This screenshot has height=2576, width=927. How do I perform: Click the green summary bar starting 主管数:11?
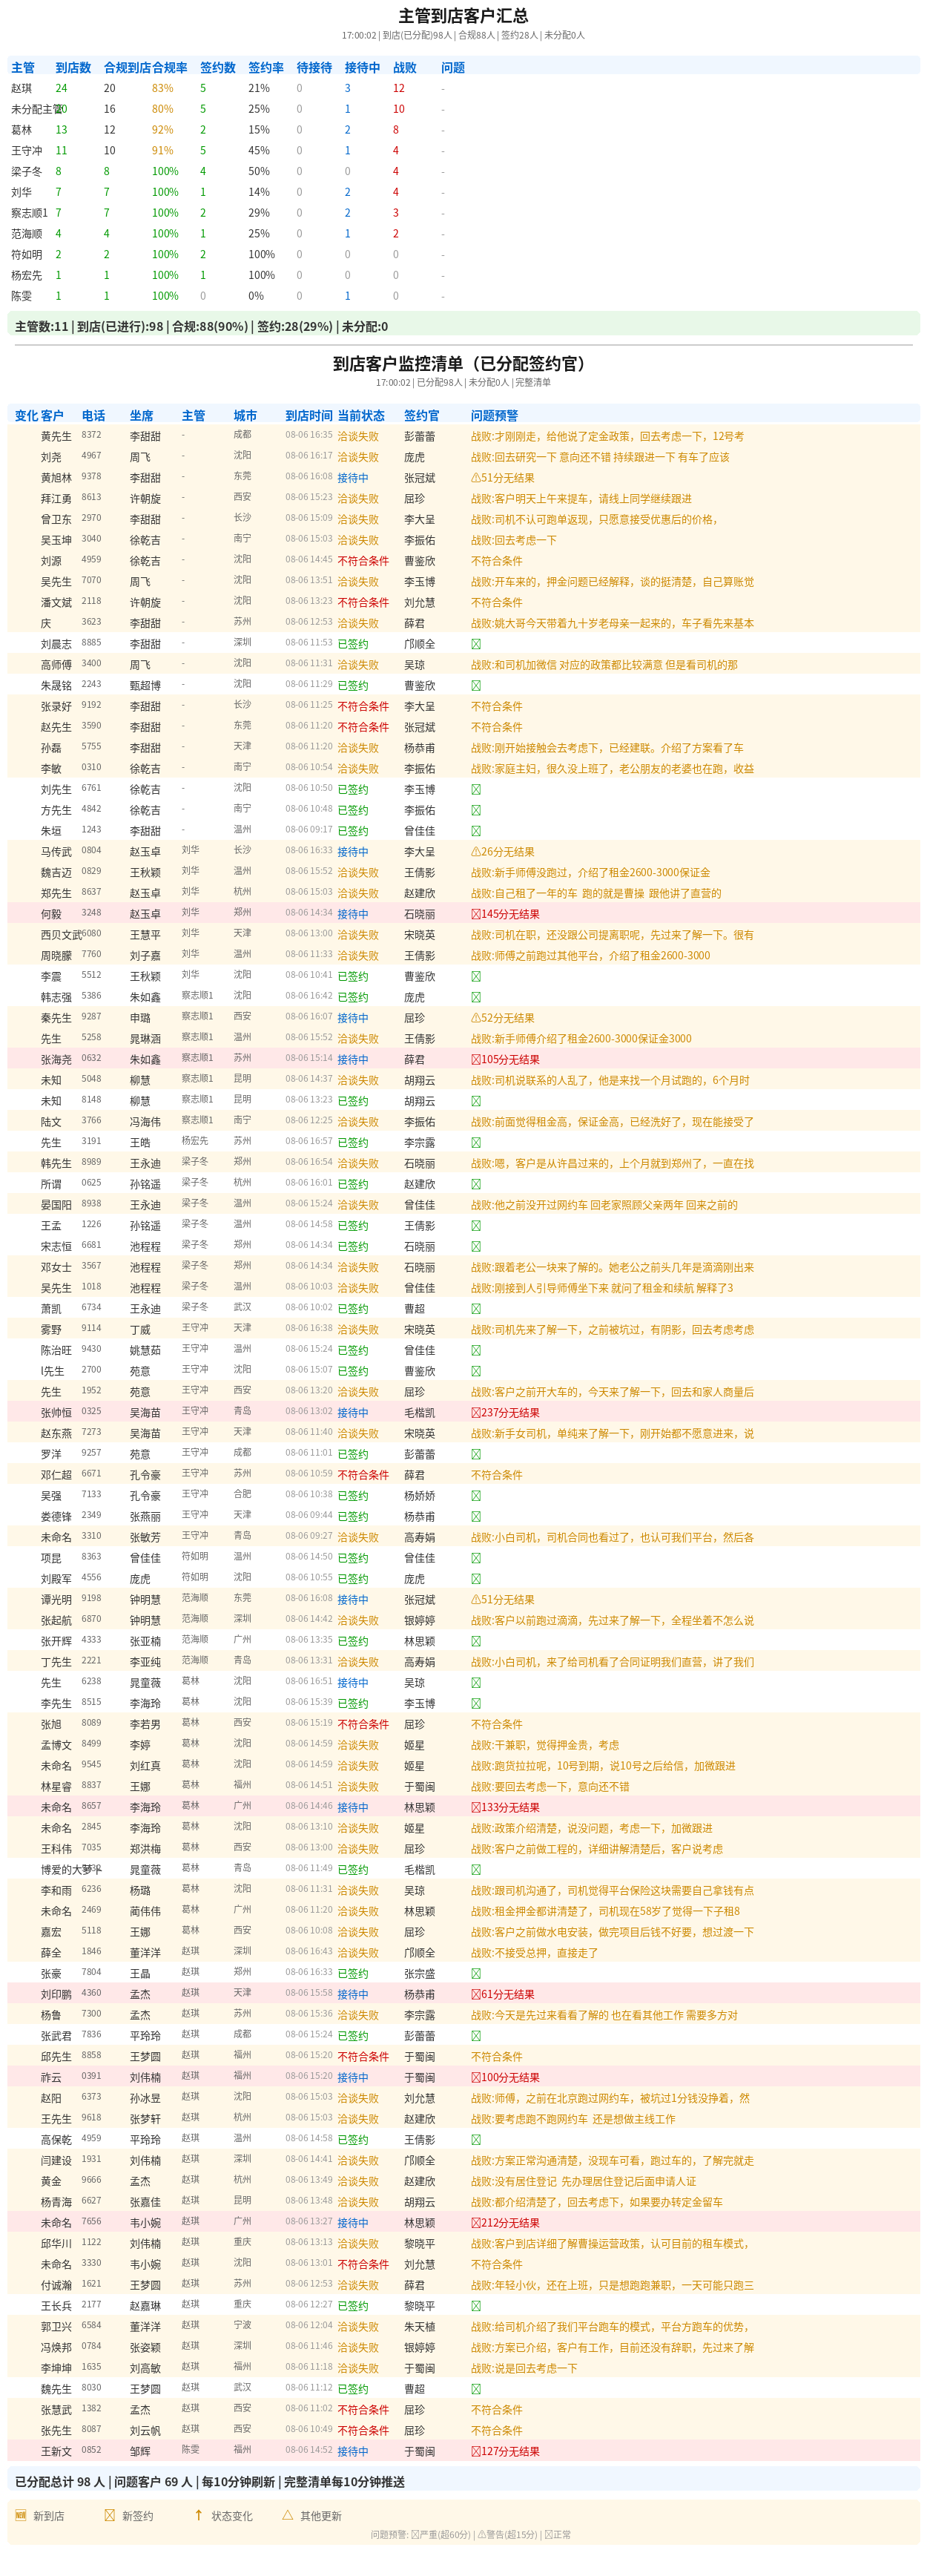[463, 324]
